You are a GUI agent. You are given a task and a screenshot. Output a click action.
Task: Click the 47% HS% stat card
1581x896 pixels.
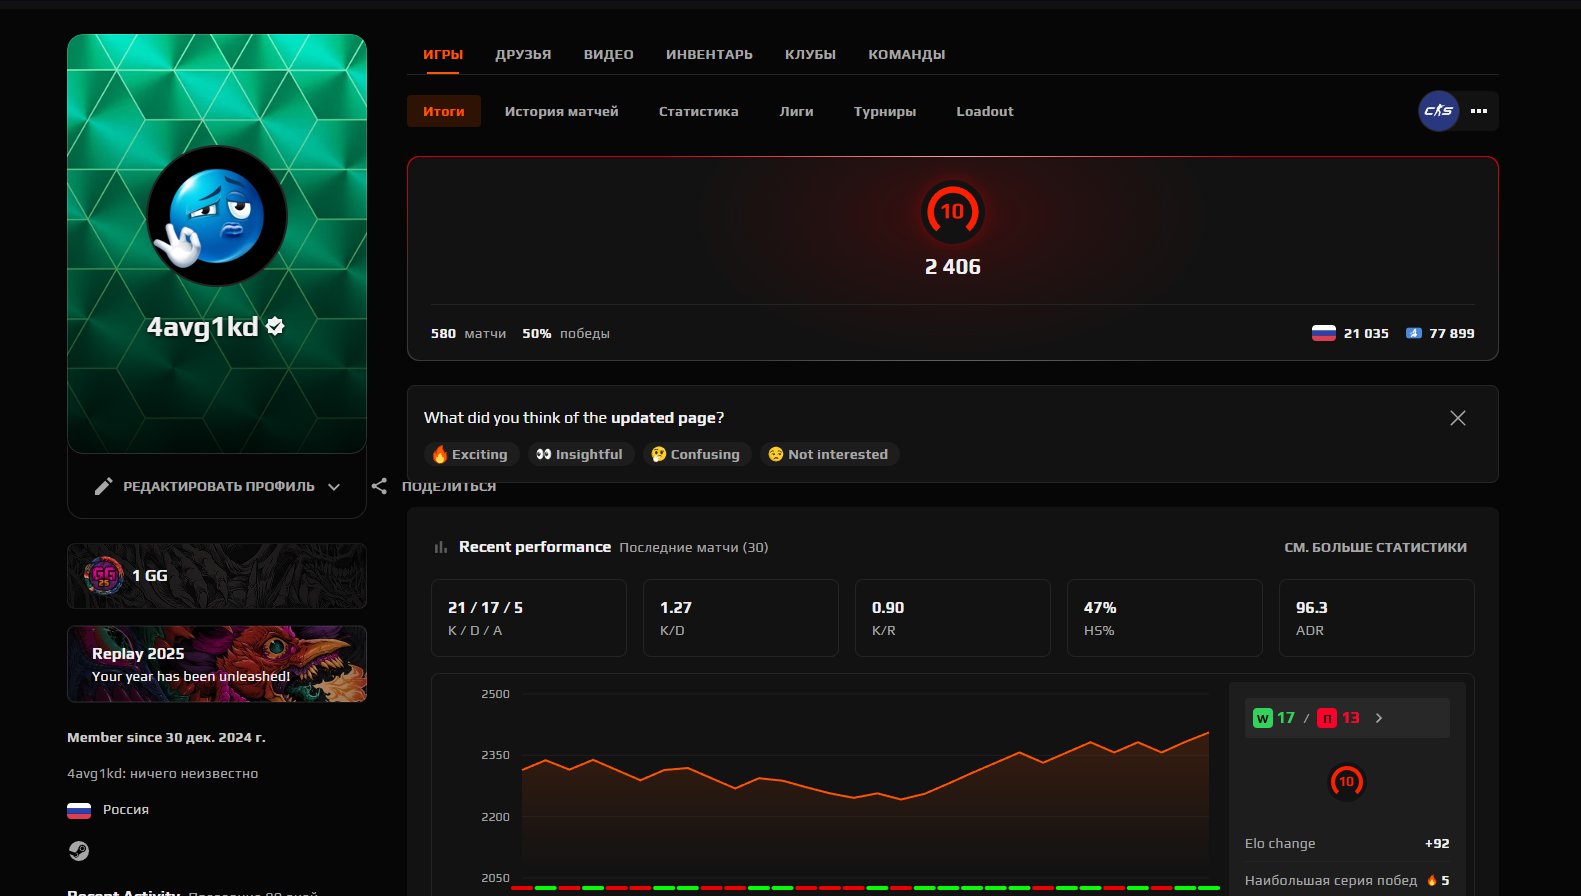[1165, 618]
